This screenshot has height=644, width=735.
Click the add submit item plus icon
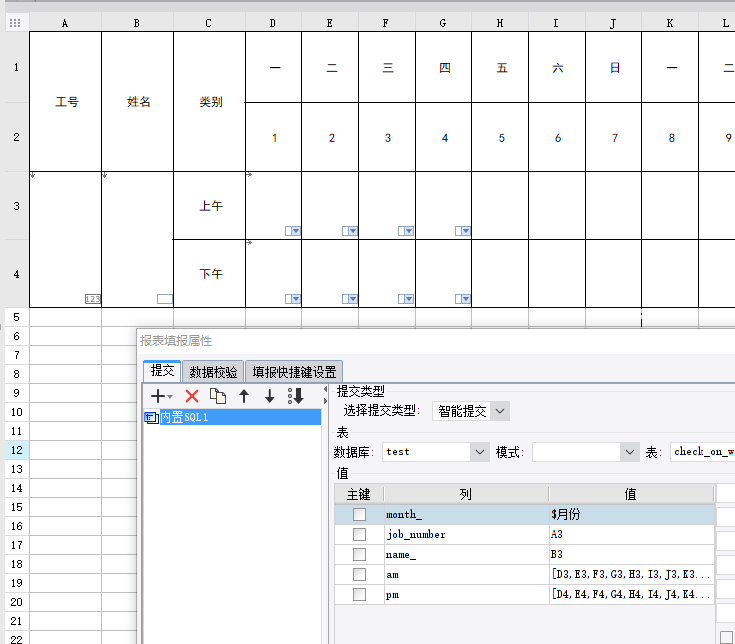pos(158,396)
